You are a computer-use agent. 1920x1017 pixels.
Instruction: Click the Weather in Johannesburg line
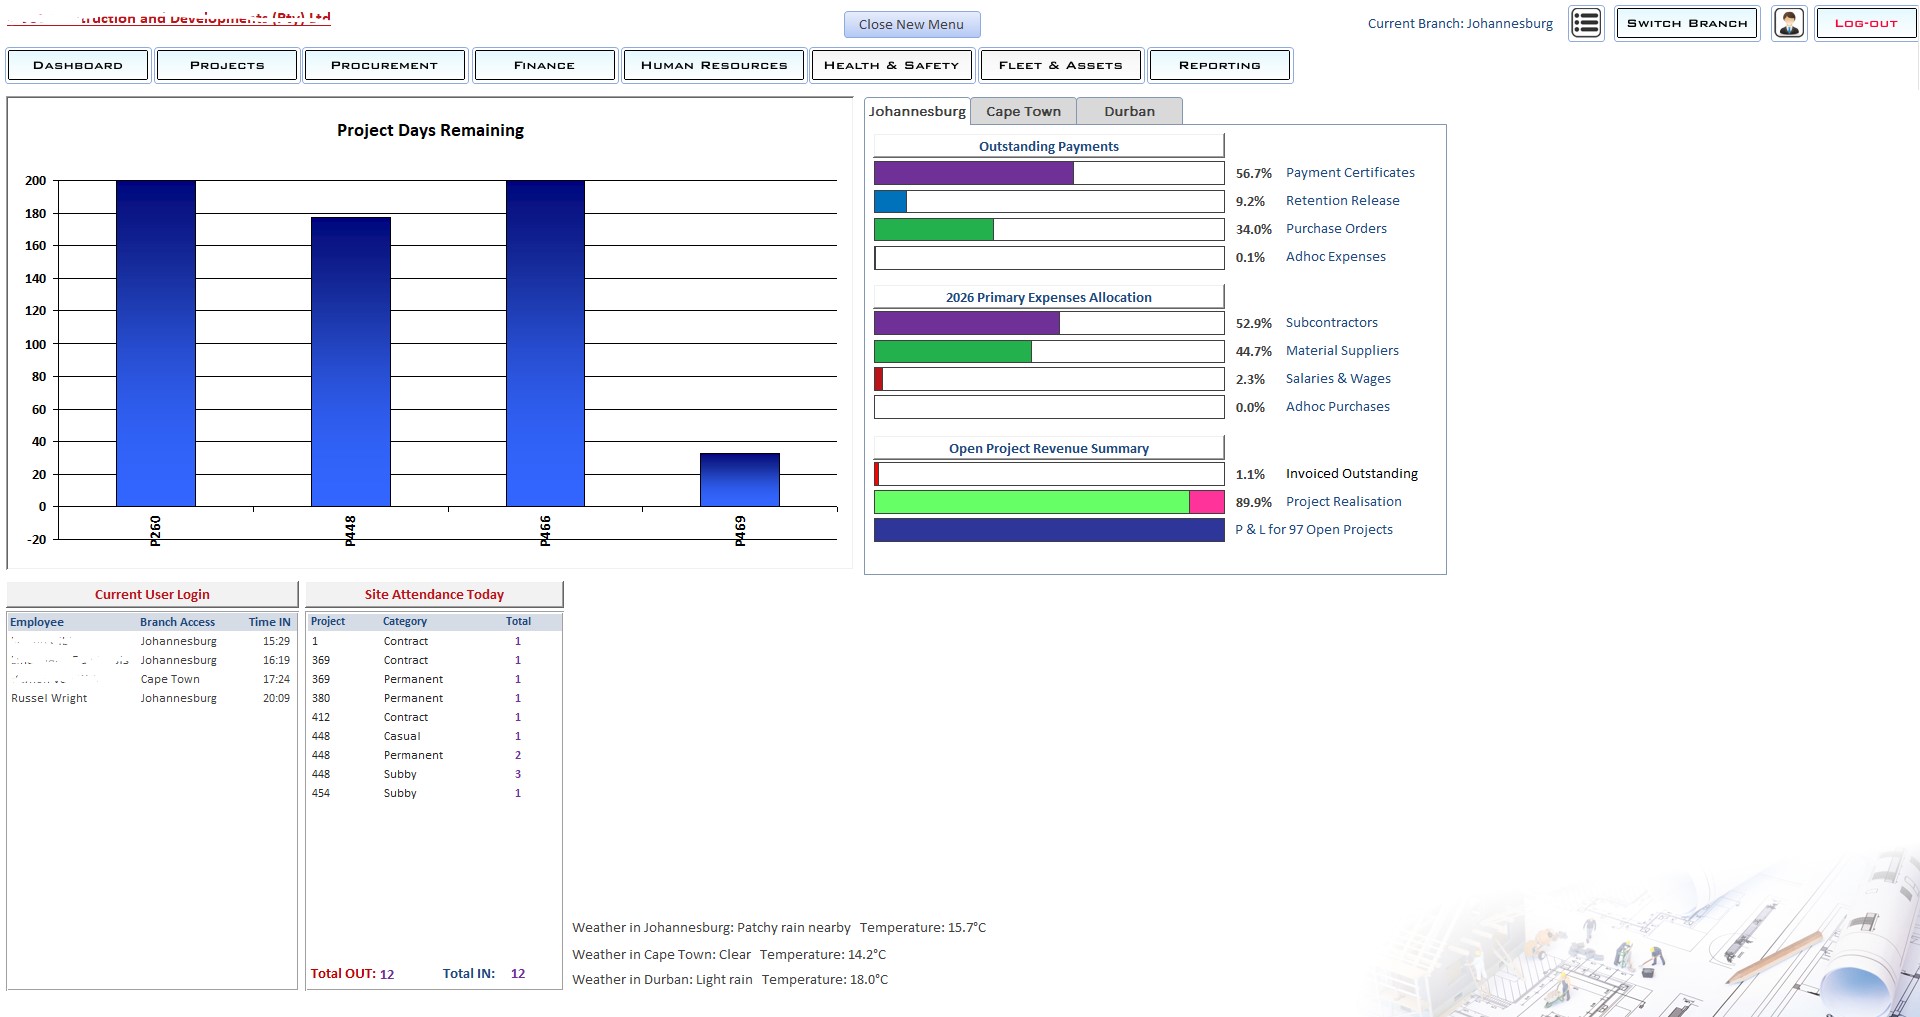click(779, 927)
